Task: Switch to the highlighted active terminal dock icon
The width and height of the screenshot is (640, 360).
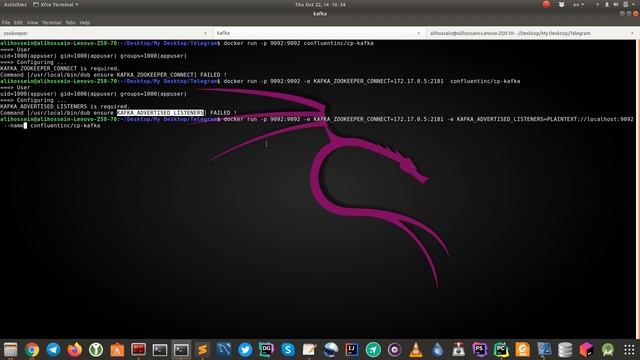Action: coord(181,350)
